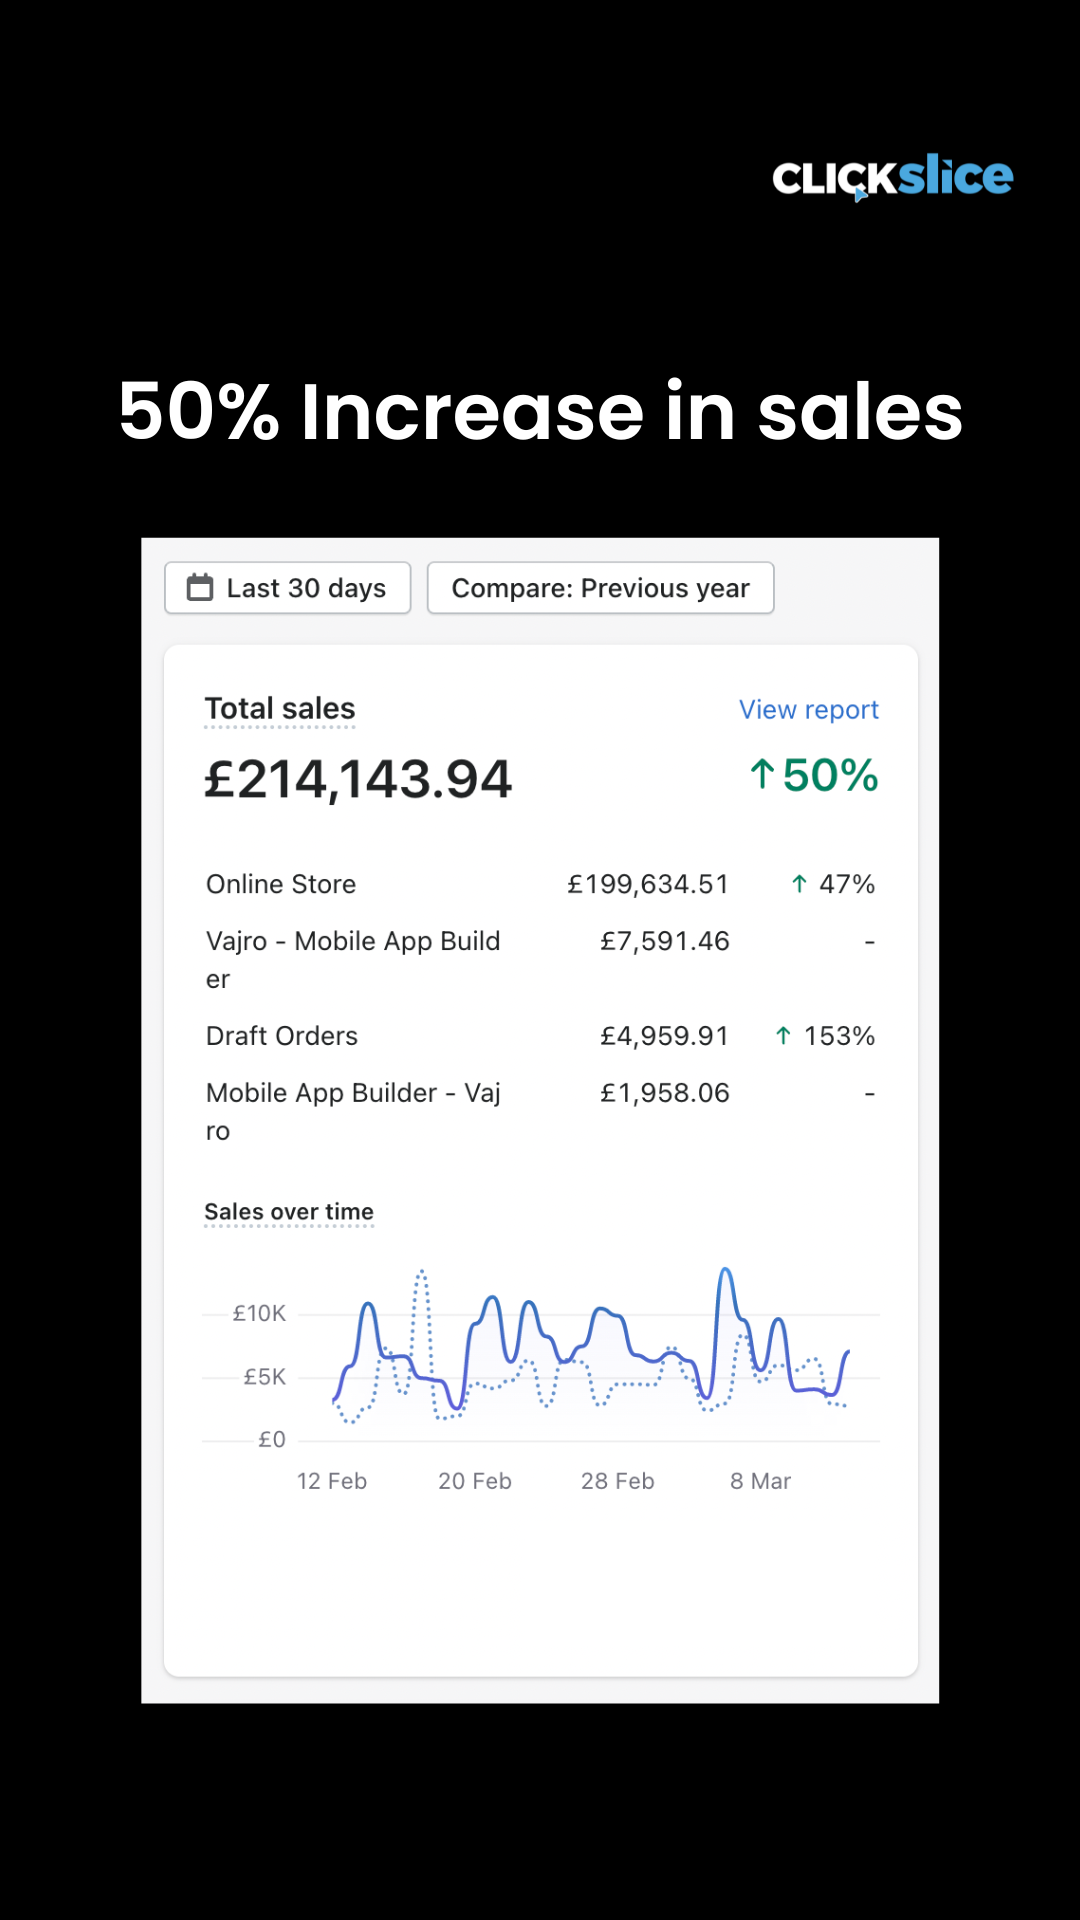The width and height of the screenshot is (1080, 1920).
Task: Open the View report link
Action: [808, 710]
